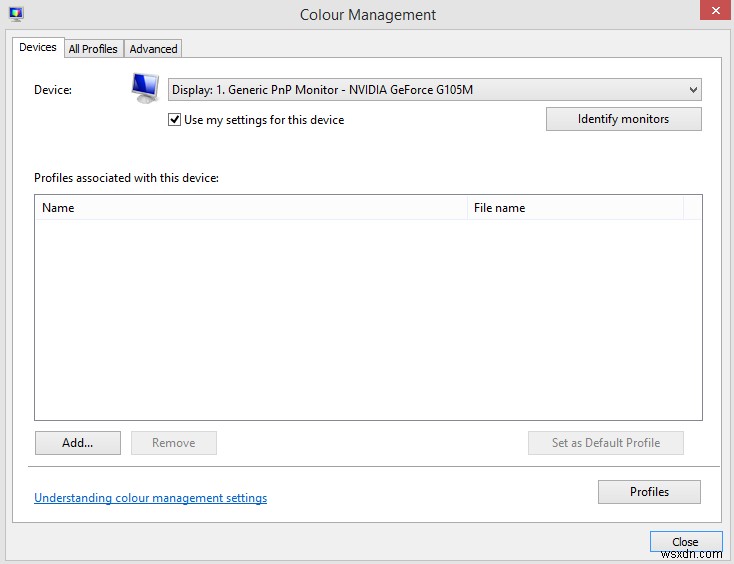Click the Profiles button

649,492
